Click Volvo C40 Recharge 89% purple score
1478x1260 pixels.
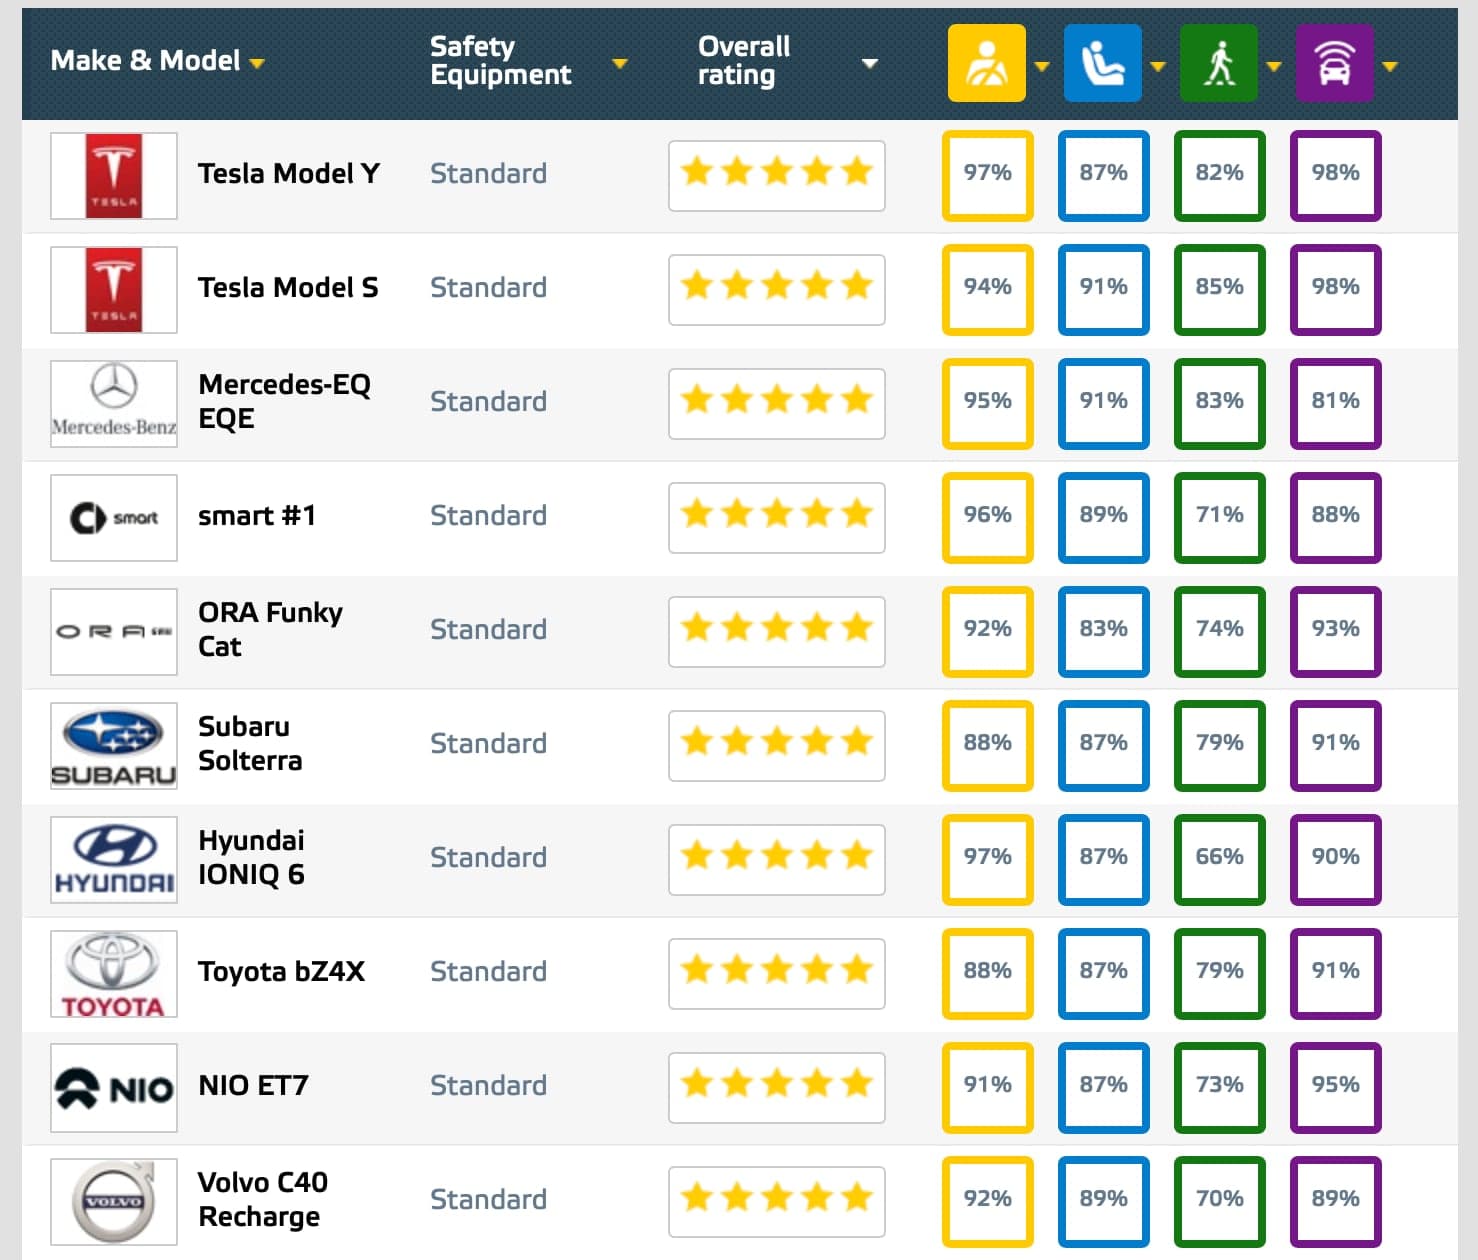click(x=1335, y=1201)
